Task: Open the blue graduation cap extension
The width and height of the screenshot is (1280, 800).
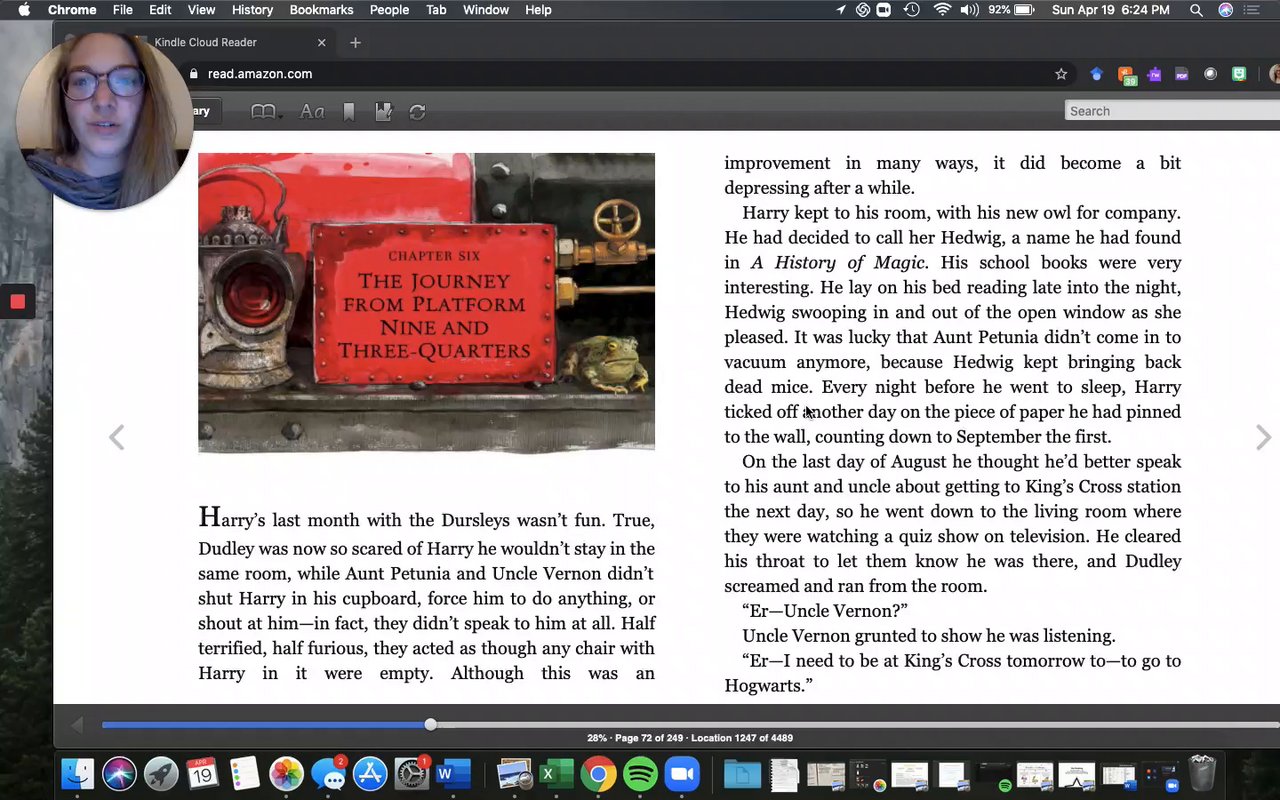Action: pos(1097,74)
